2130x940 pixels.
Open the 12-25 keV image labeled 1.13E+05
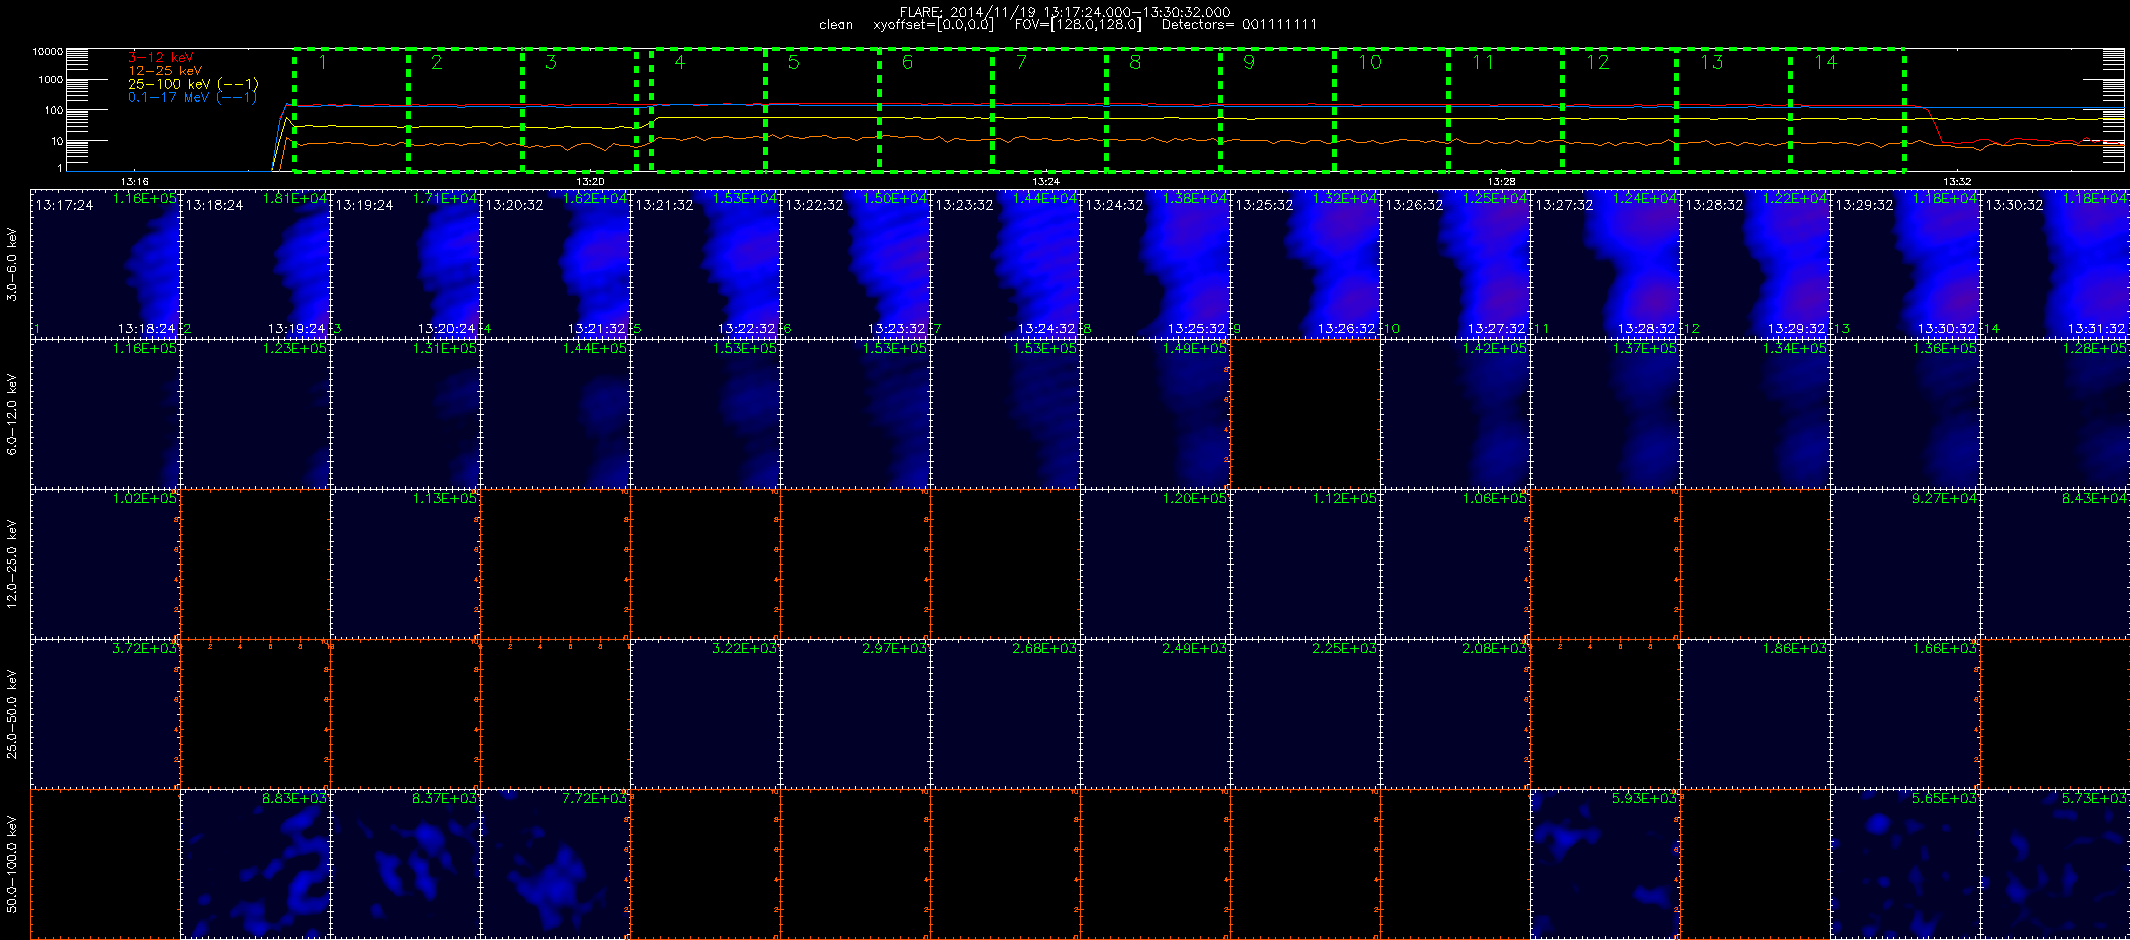pos(406,564)
